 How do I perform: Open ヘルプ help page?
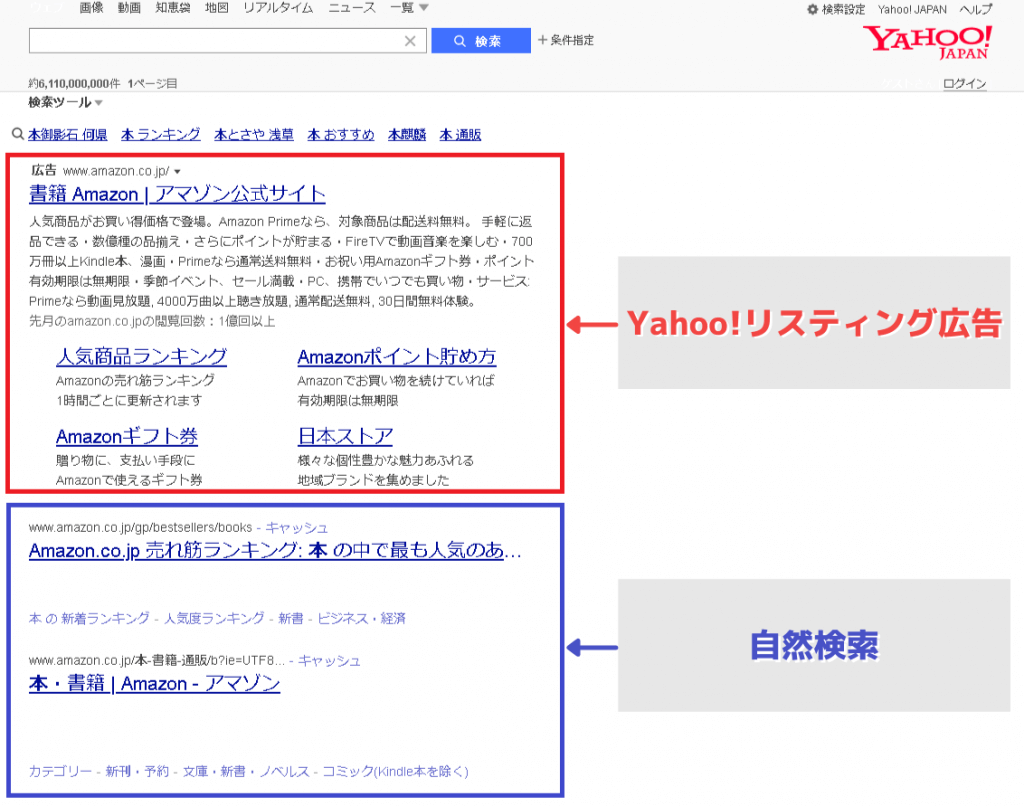click(x=976, y=9)
